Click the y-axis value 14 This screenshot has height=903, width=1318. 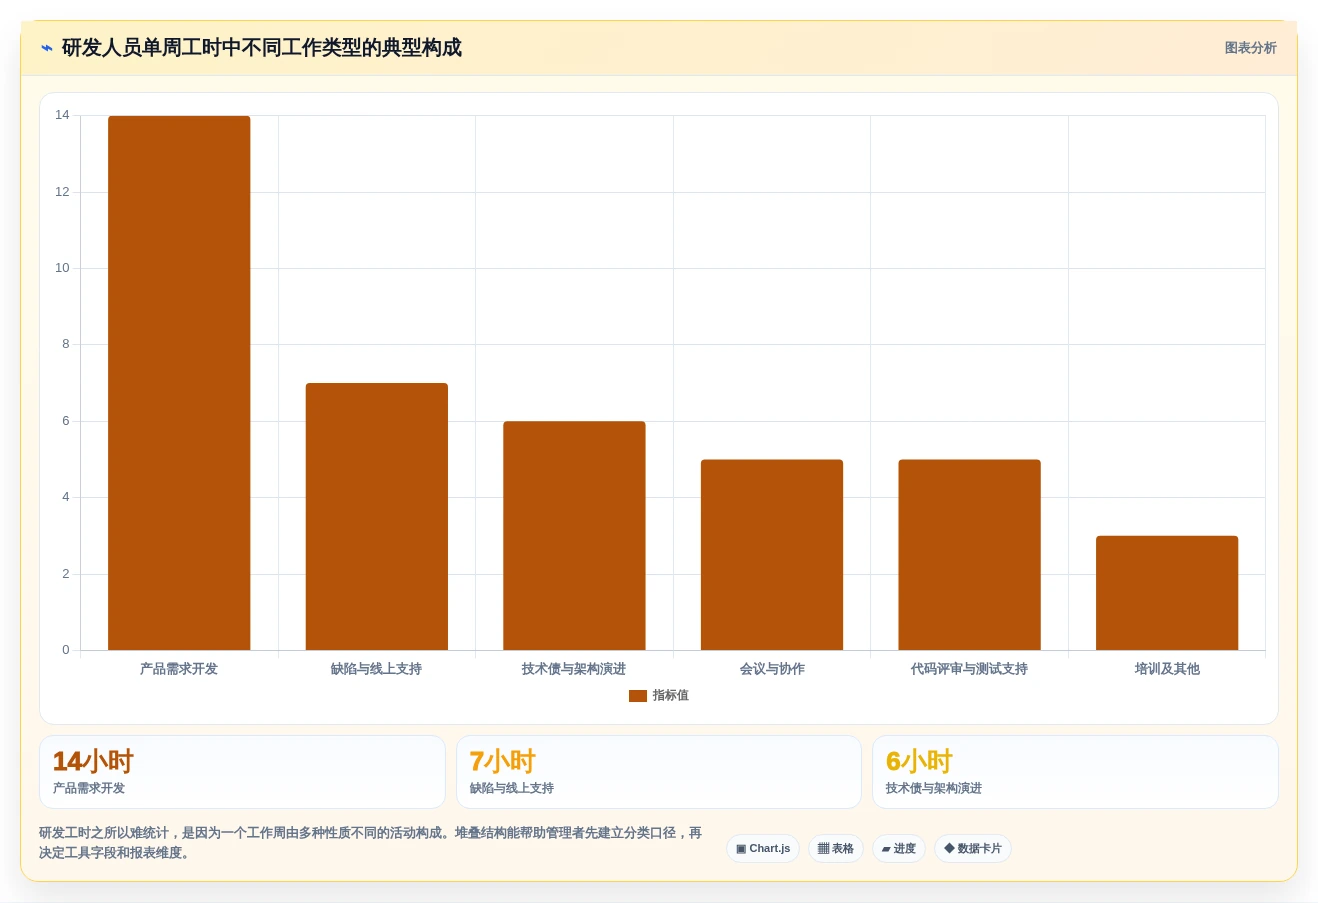pyautogui.click(x=62, y=115)
